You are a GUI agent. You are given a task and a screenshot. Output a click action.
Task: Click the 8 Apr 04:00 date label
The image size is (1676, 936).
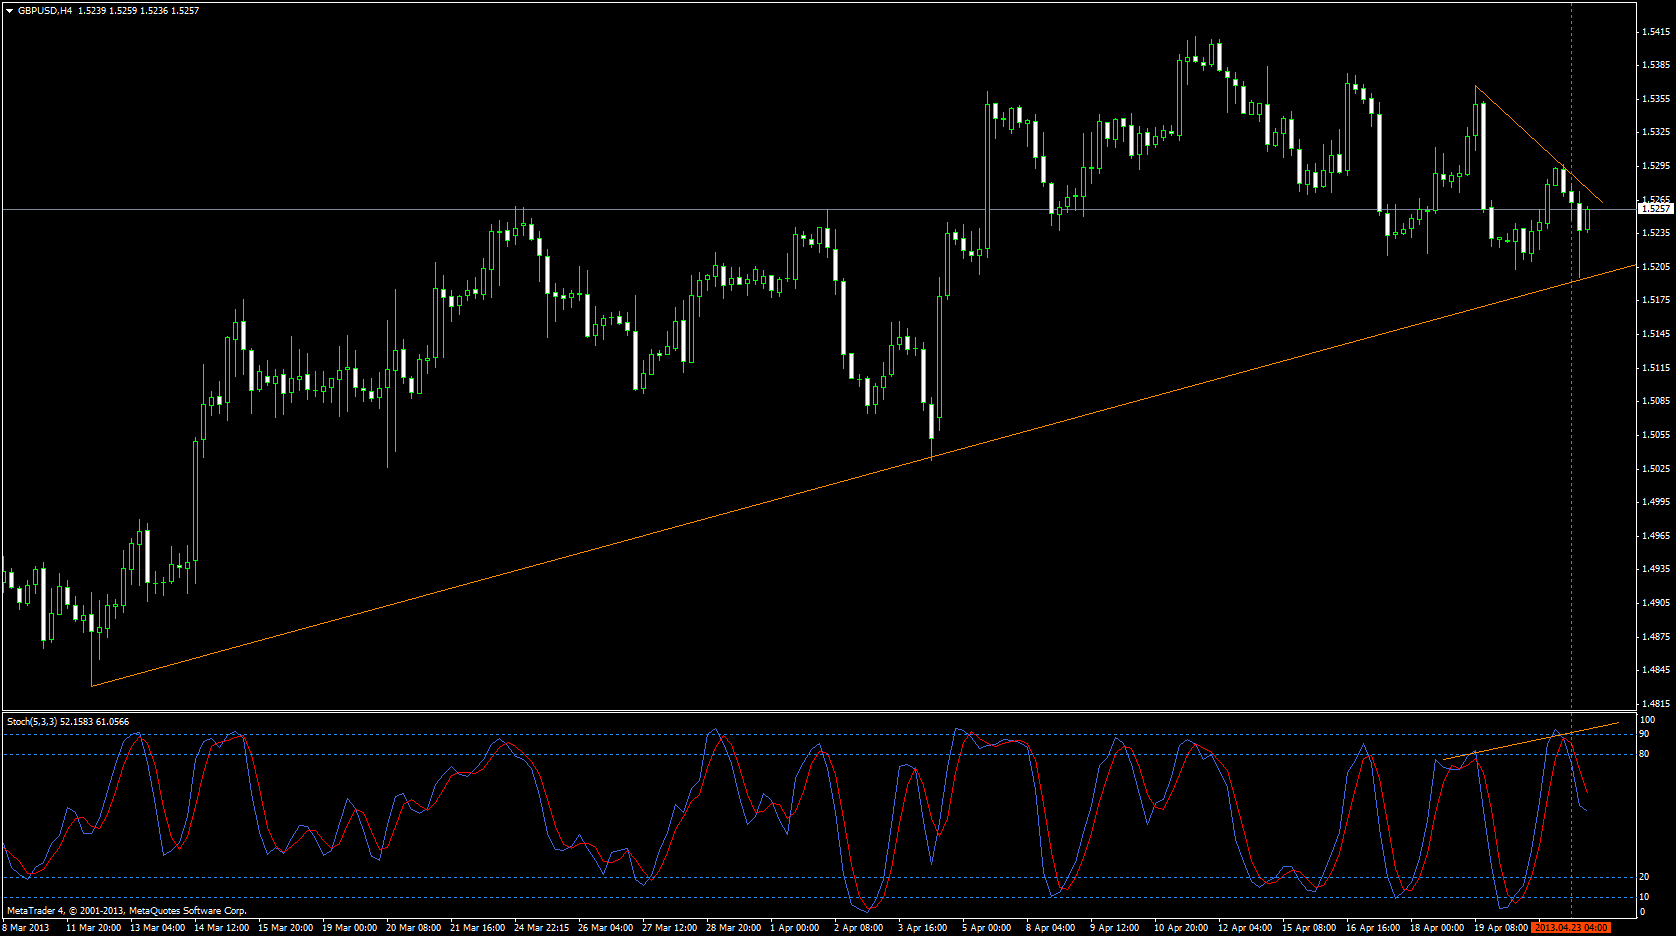[x=1050, y=928]
